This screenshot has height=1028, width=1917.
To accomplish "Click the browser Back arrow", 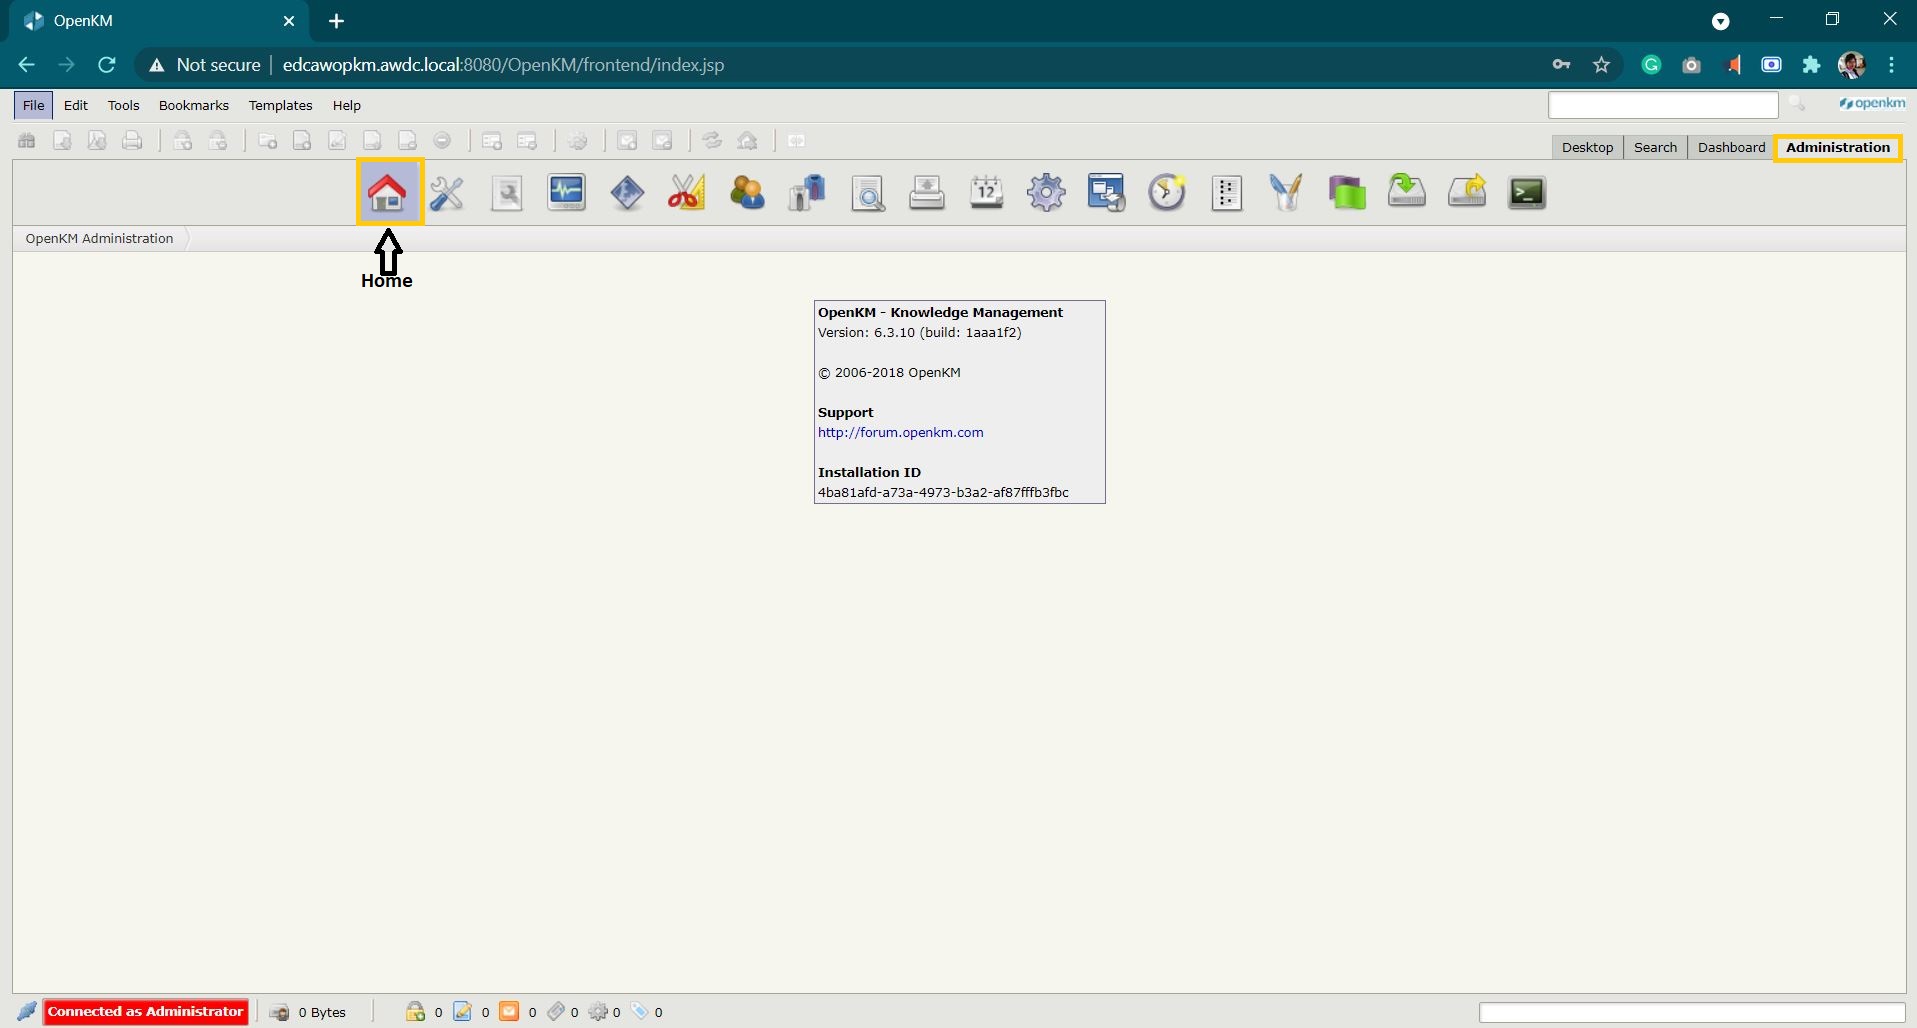I will pyautogui.click(x=27, y=65).
